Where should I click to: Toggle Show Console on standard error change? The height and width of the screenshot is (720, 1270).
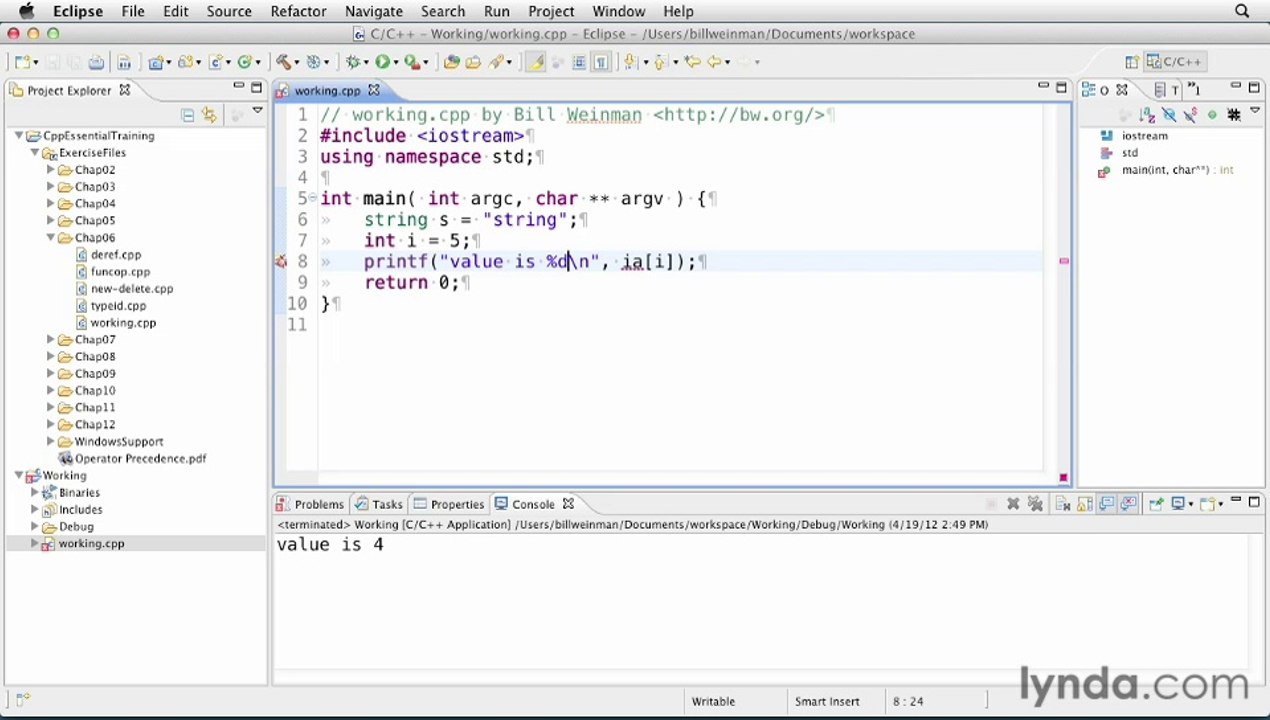[1128, 504]
